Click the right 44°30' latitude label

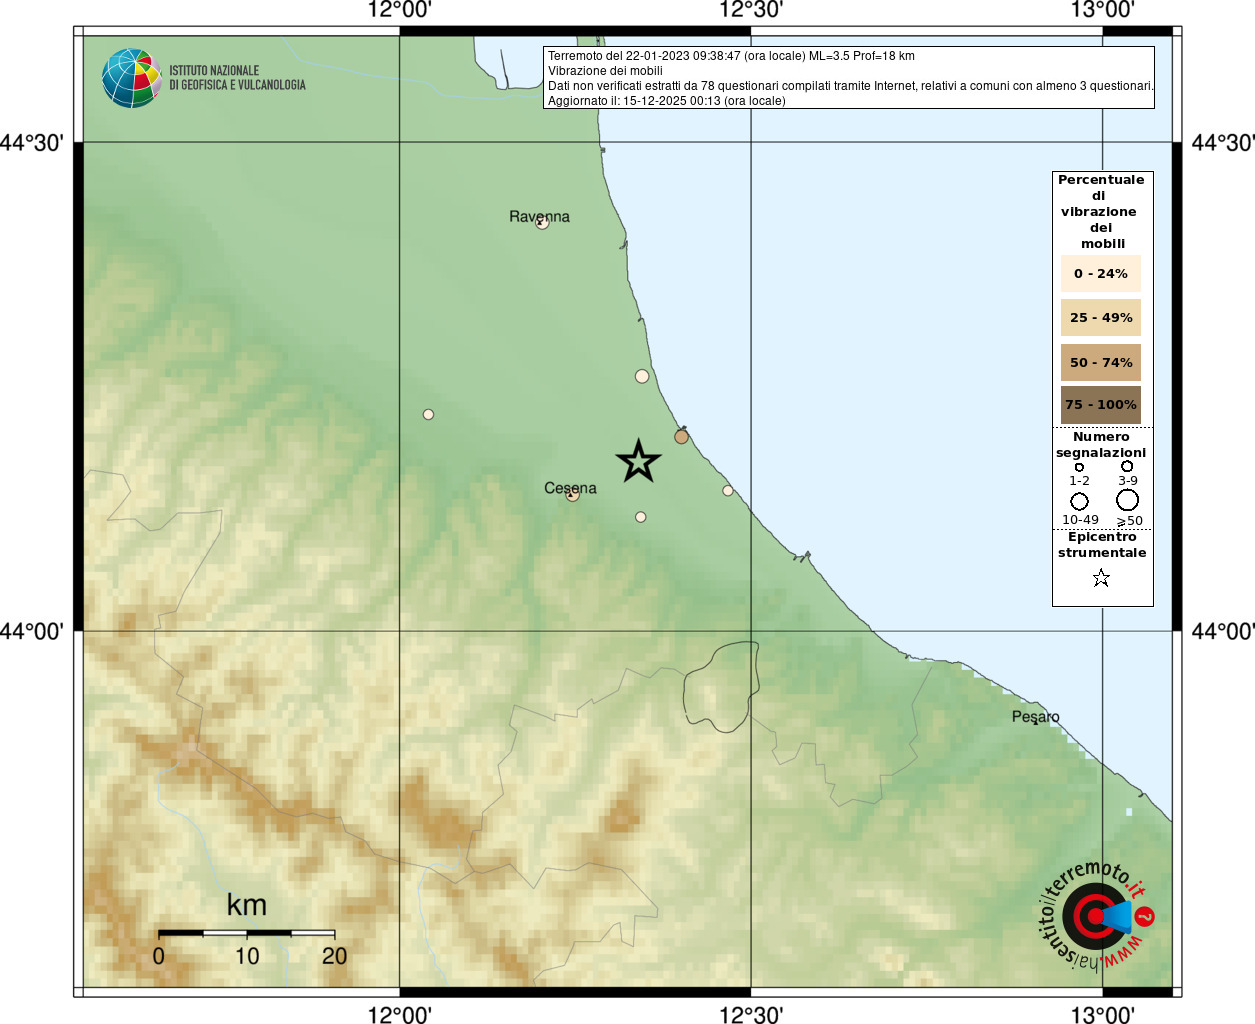pos(1222,143)
